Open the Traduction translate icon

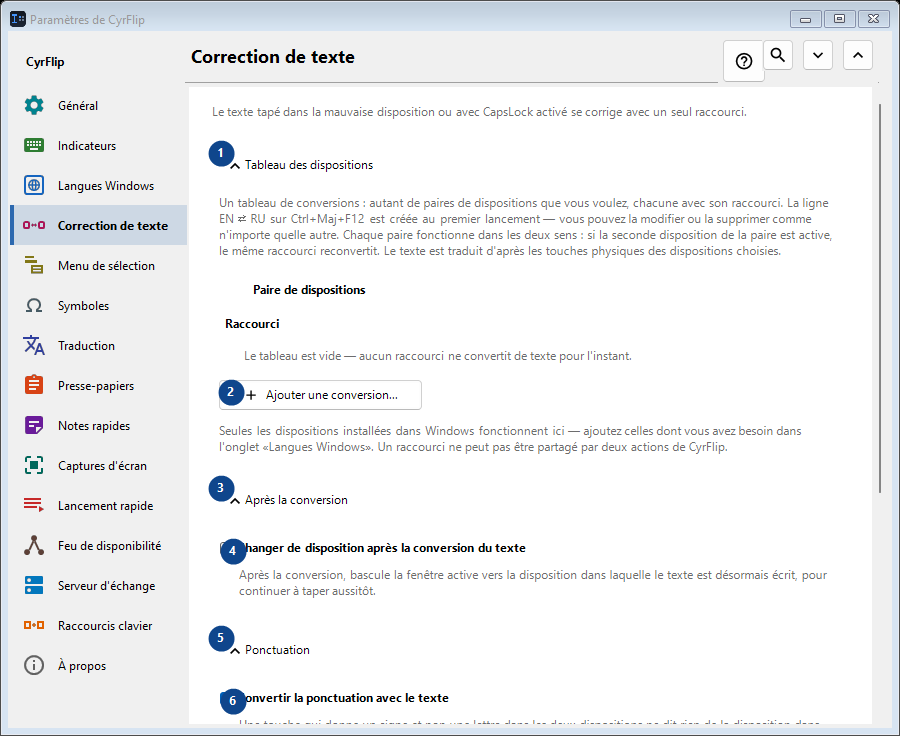click(34, 346)
